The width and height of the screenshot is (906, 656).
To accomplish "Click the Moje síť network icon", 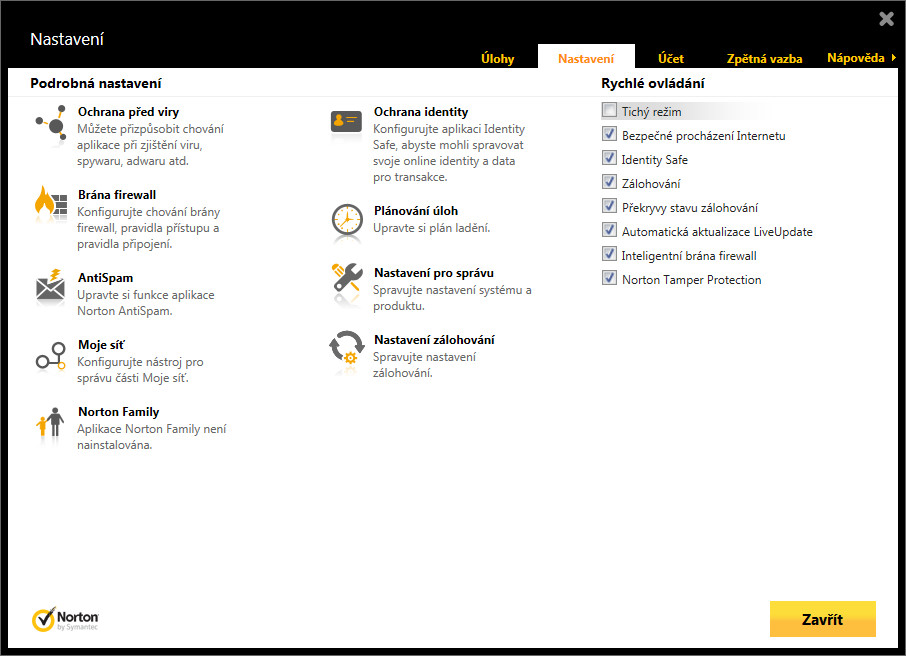I will click(51, 355).
